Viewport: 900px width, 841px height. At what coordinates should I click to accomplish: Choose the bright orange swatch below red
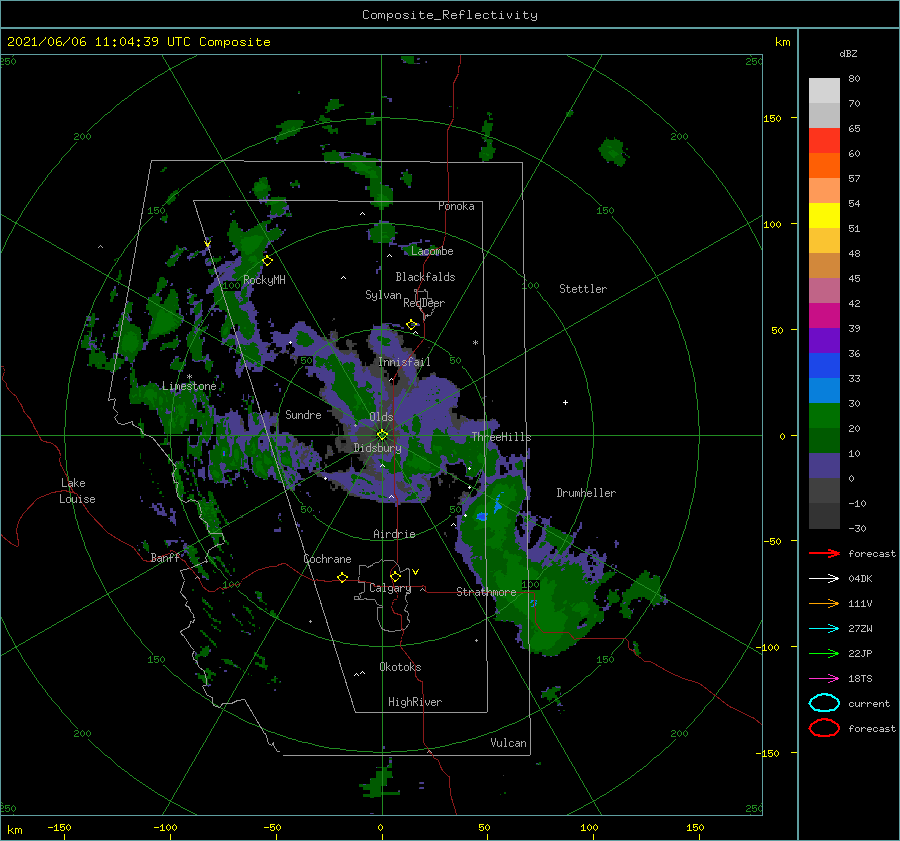click(824, 165)
